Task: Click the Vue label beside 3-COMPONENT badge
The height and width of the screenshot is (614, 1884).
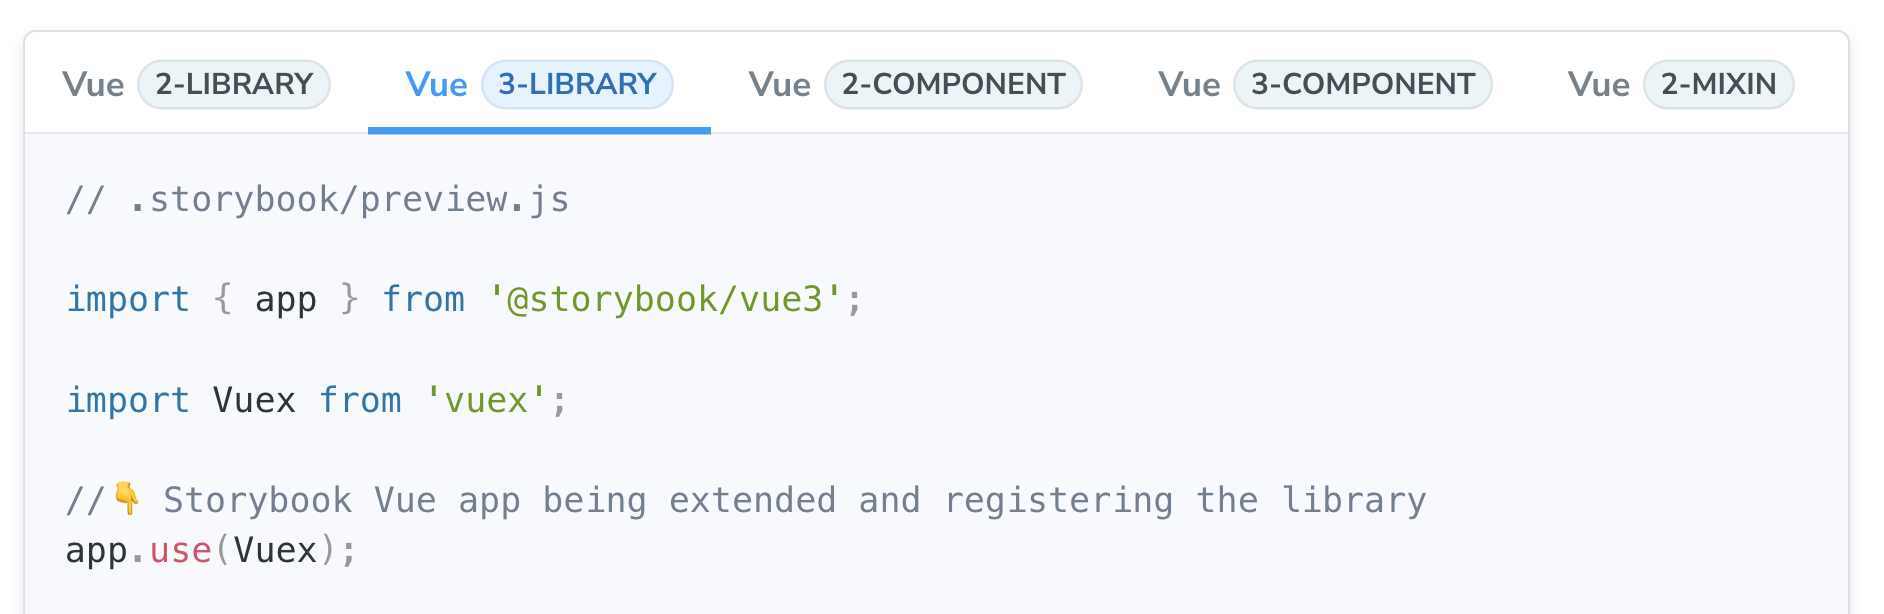Action: tap(1188, 84)
